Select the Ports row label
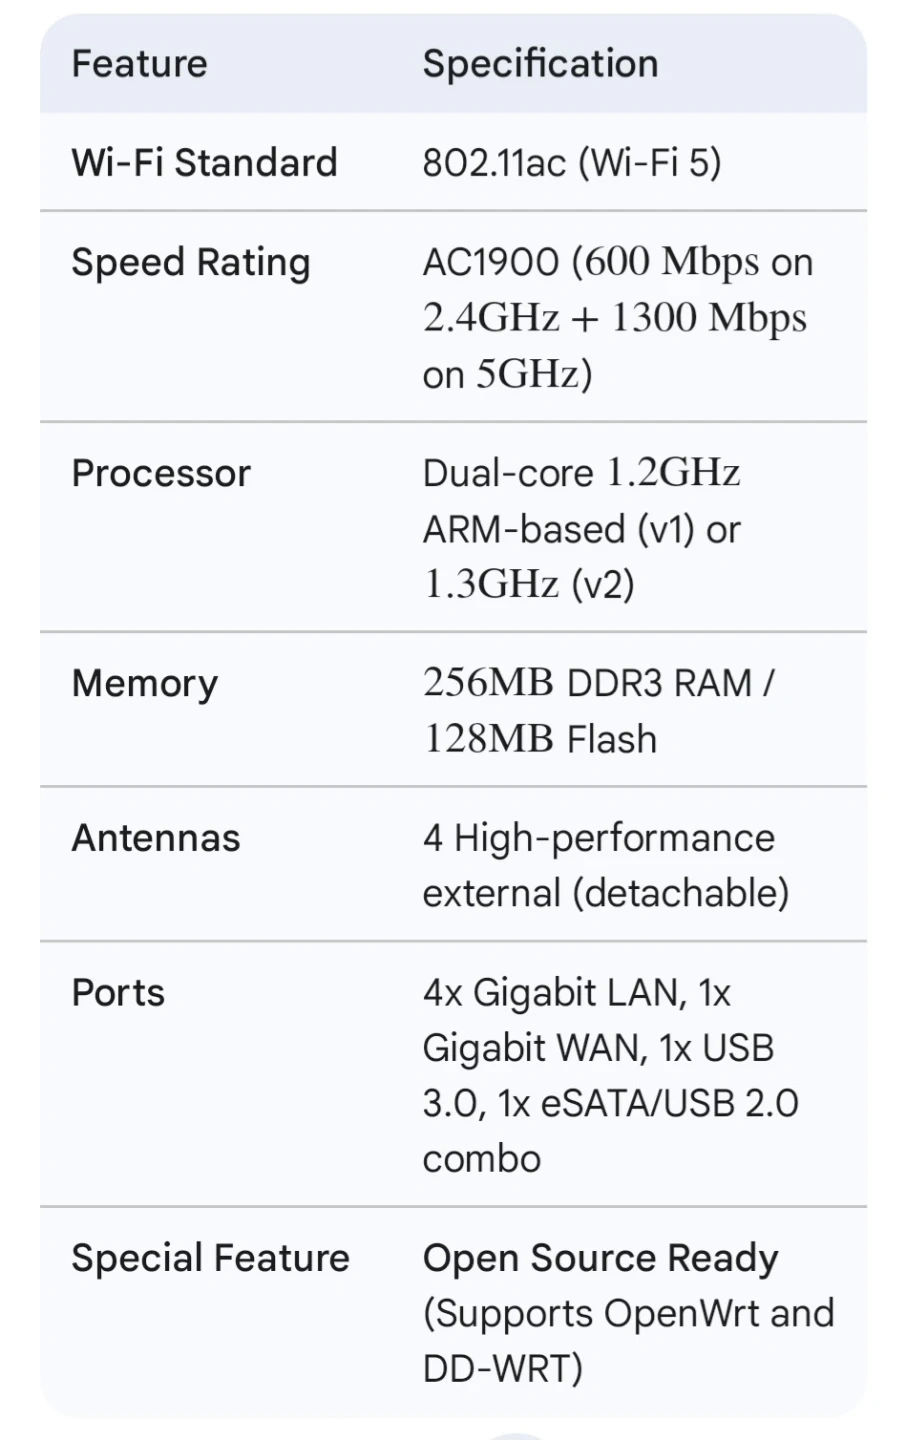Image resolution: width=905 pixels, height=1440 pixels. coord(118,992)
